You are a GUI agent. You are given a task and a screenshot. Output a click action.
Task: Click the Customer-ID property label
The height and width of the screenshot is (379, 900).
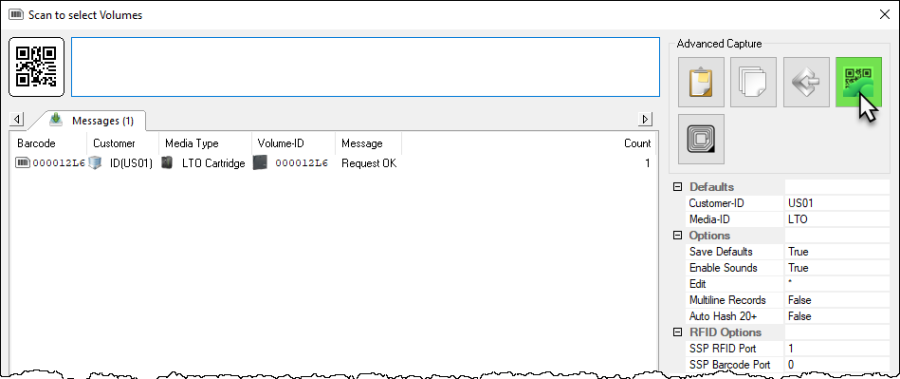click(x=716, y=203)
